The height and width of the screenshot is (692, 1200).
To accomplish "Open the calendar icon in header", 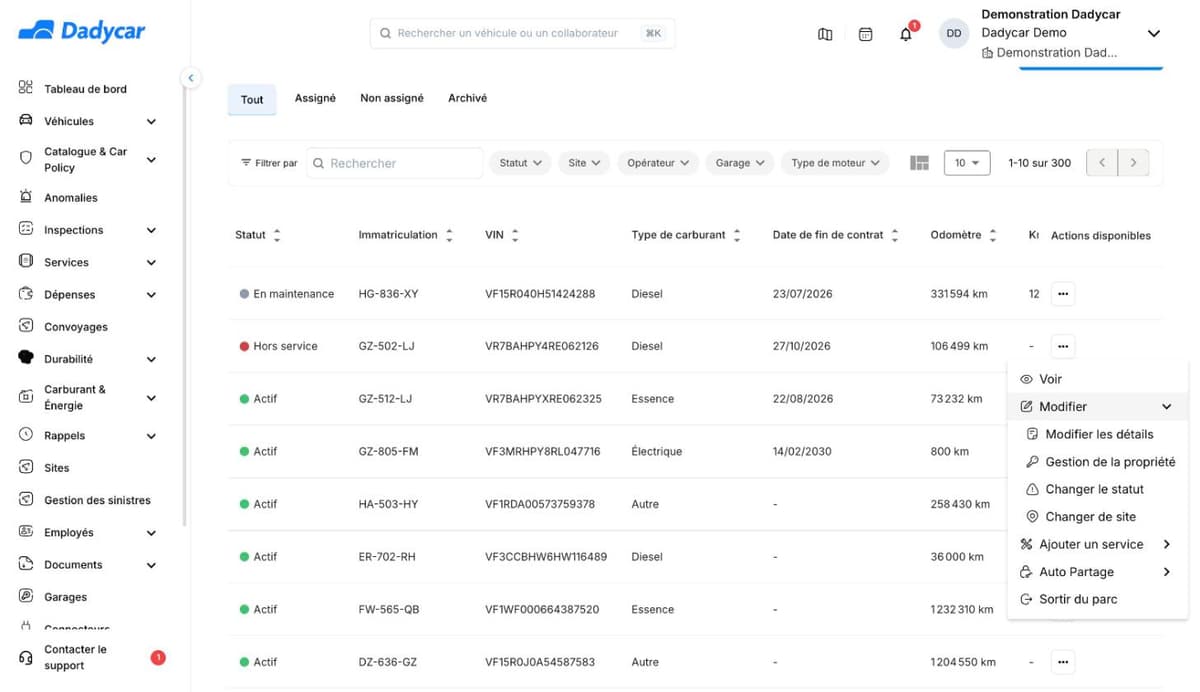I will coord(866,34).
